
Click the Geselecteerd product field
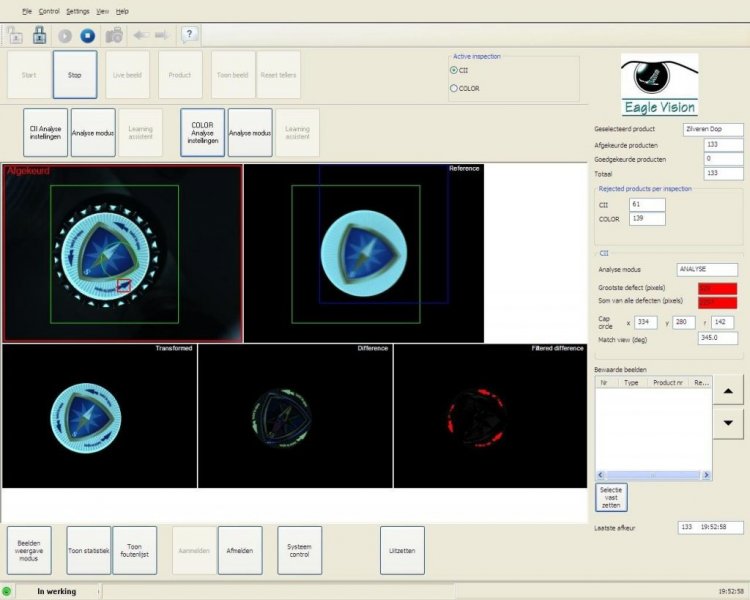pyautogui.click(x=713, y=129)
